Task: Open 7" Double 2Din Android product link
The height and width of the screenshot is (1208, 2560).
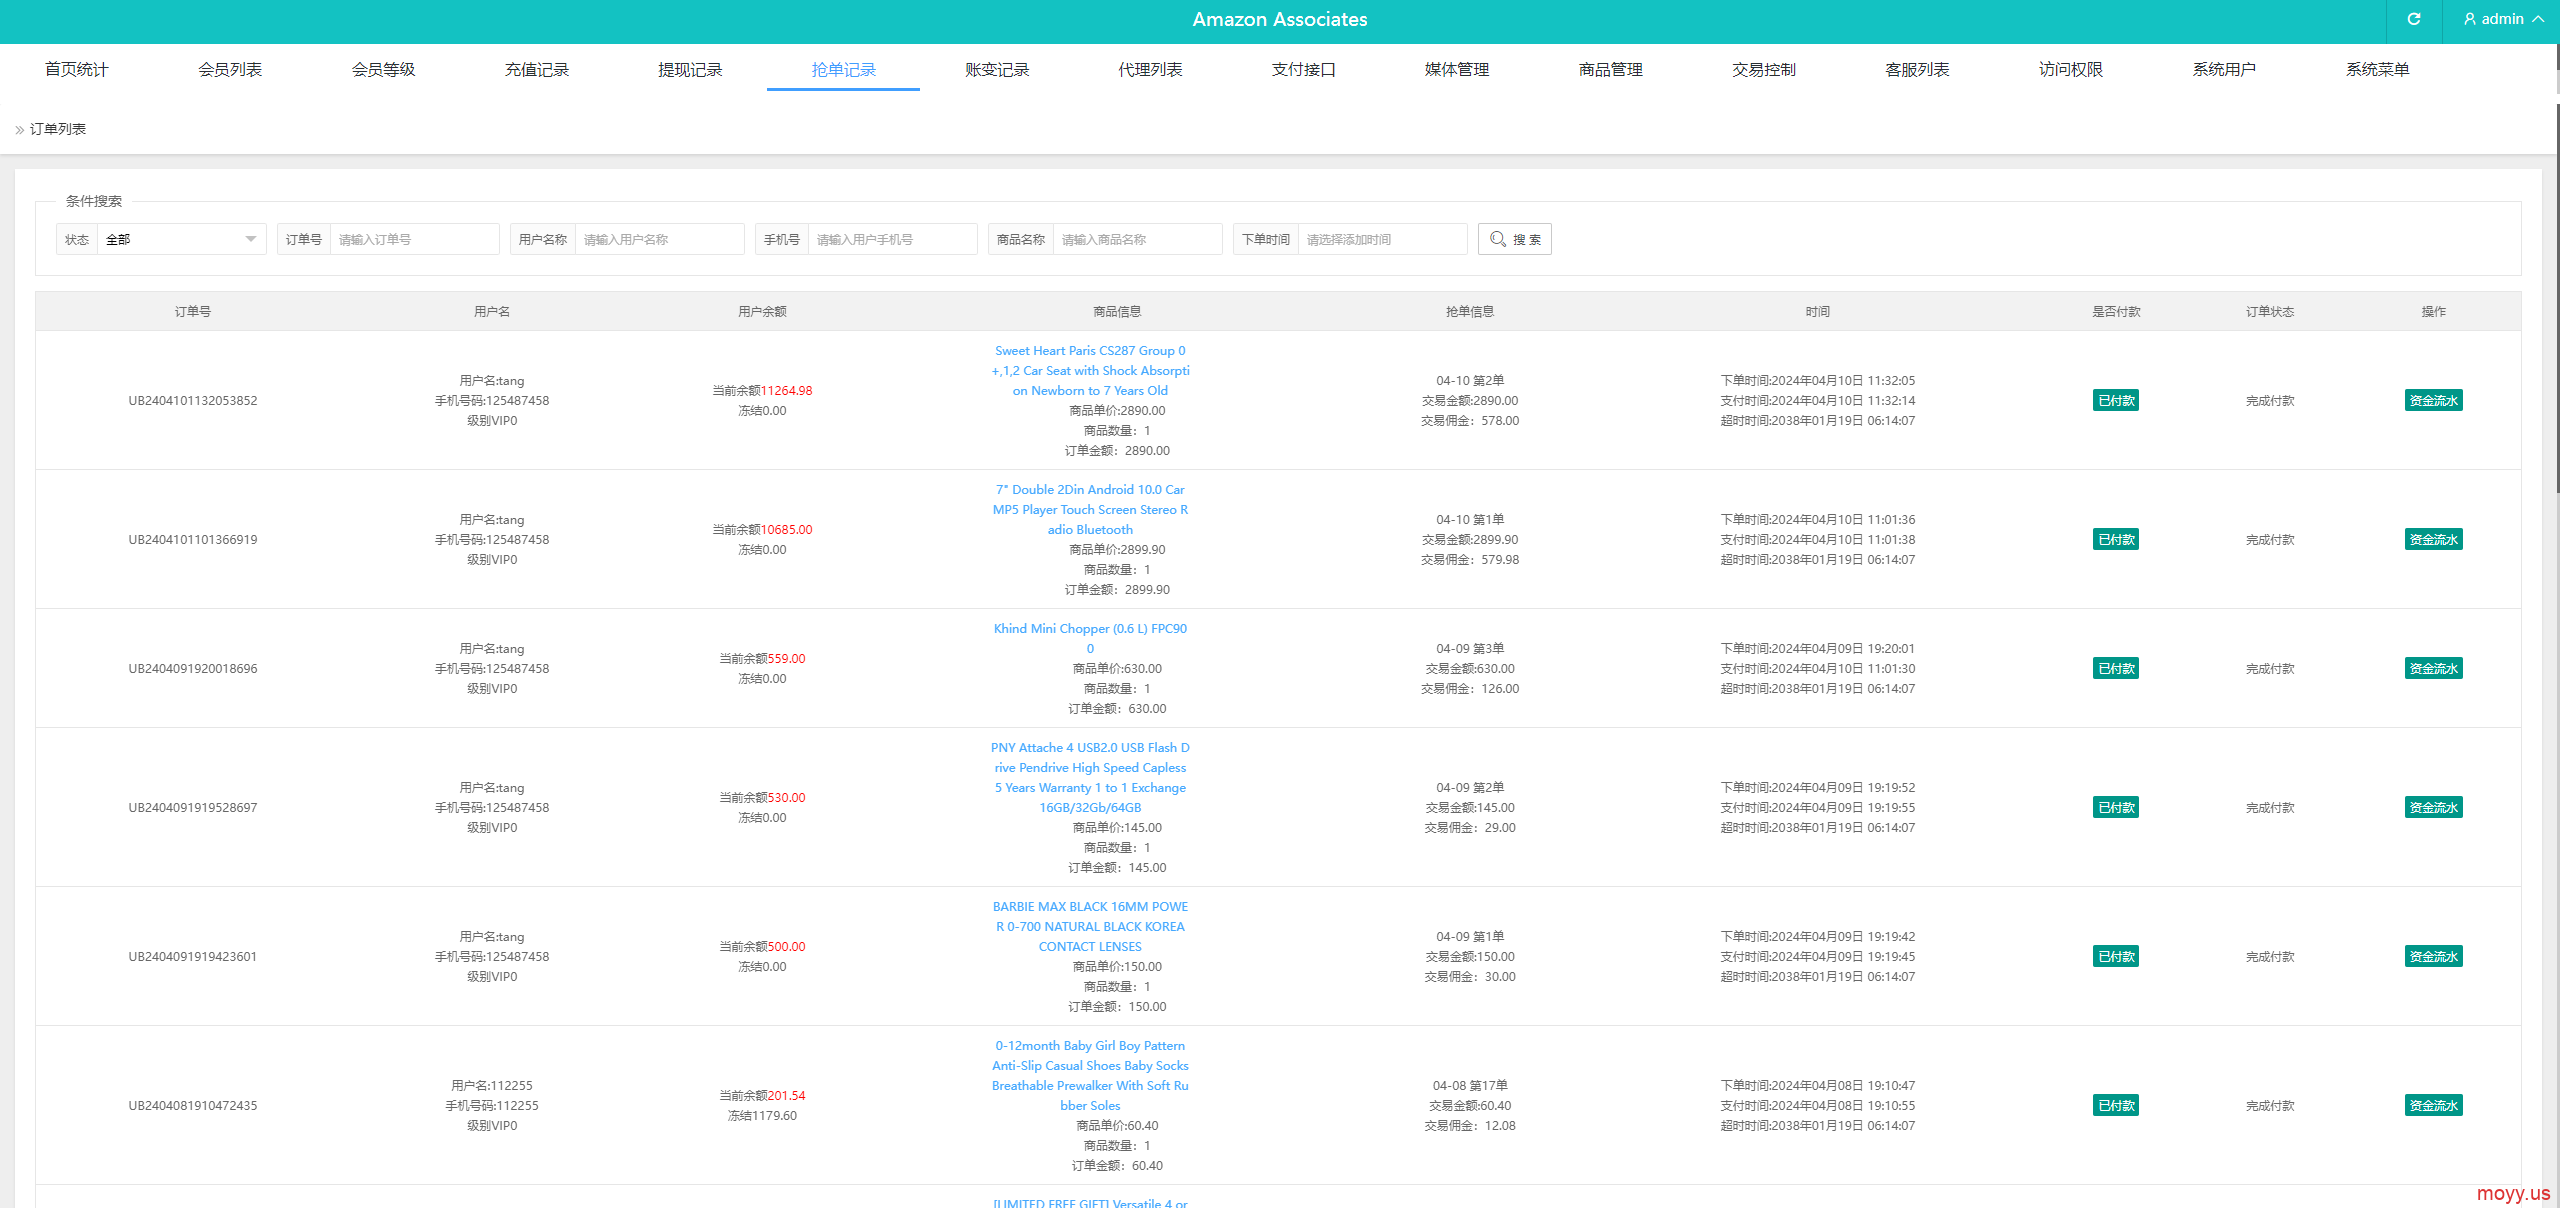Action: point(1090,509)
